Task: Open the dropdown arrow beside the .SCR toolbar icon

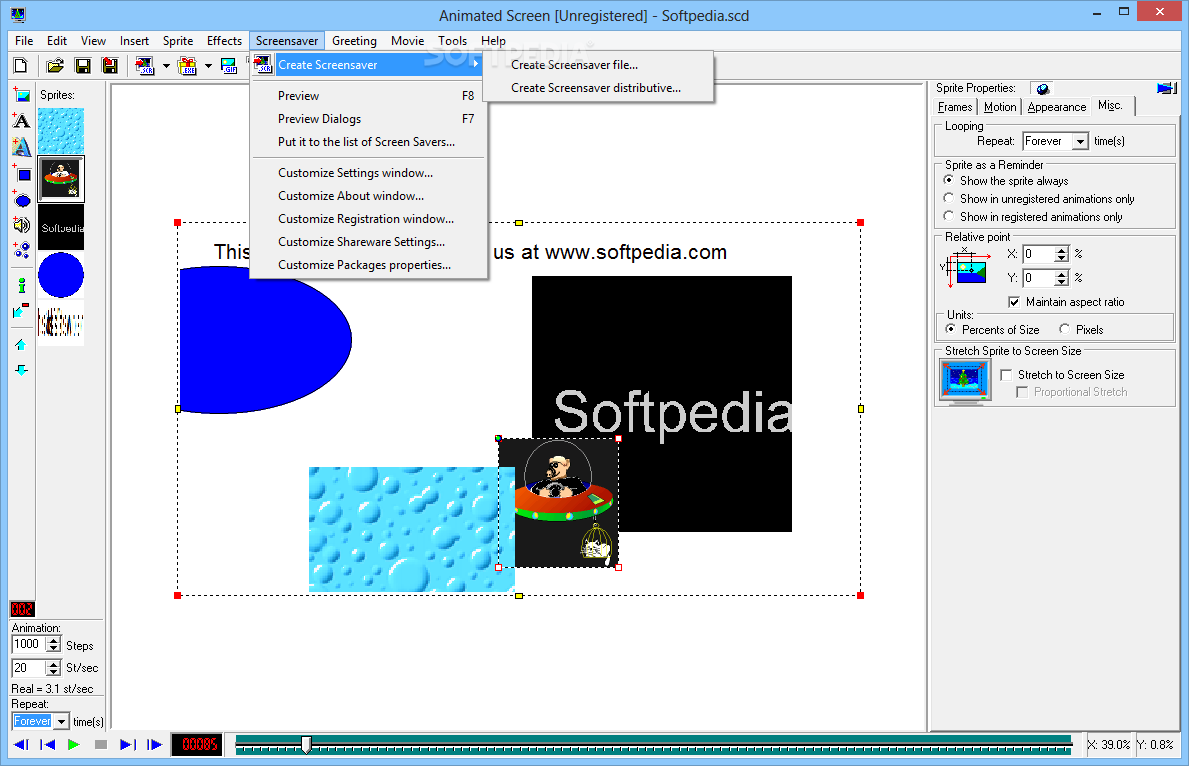Action: (x=166, y=66)
